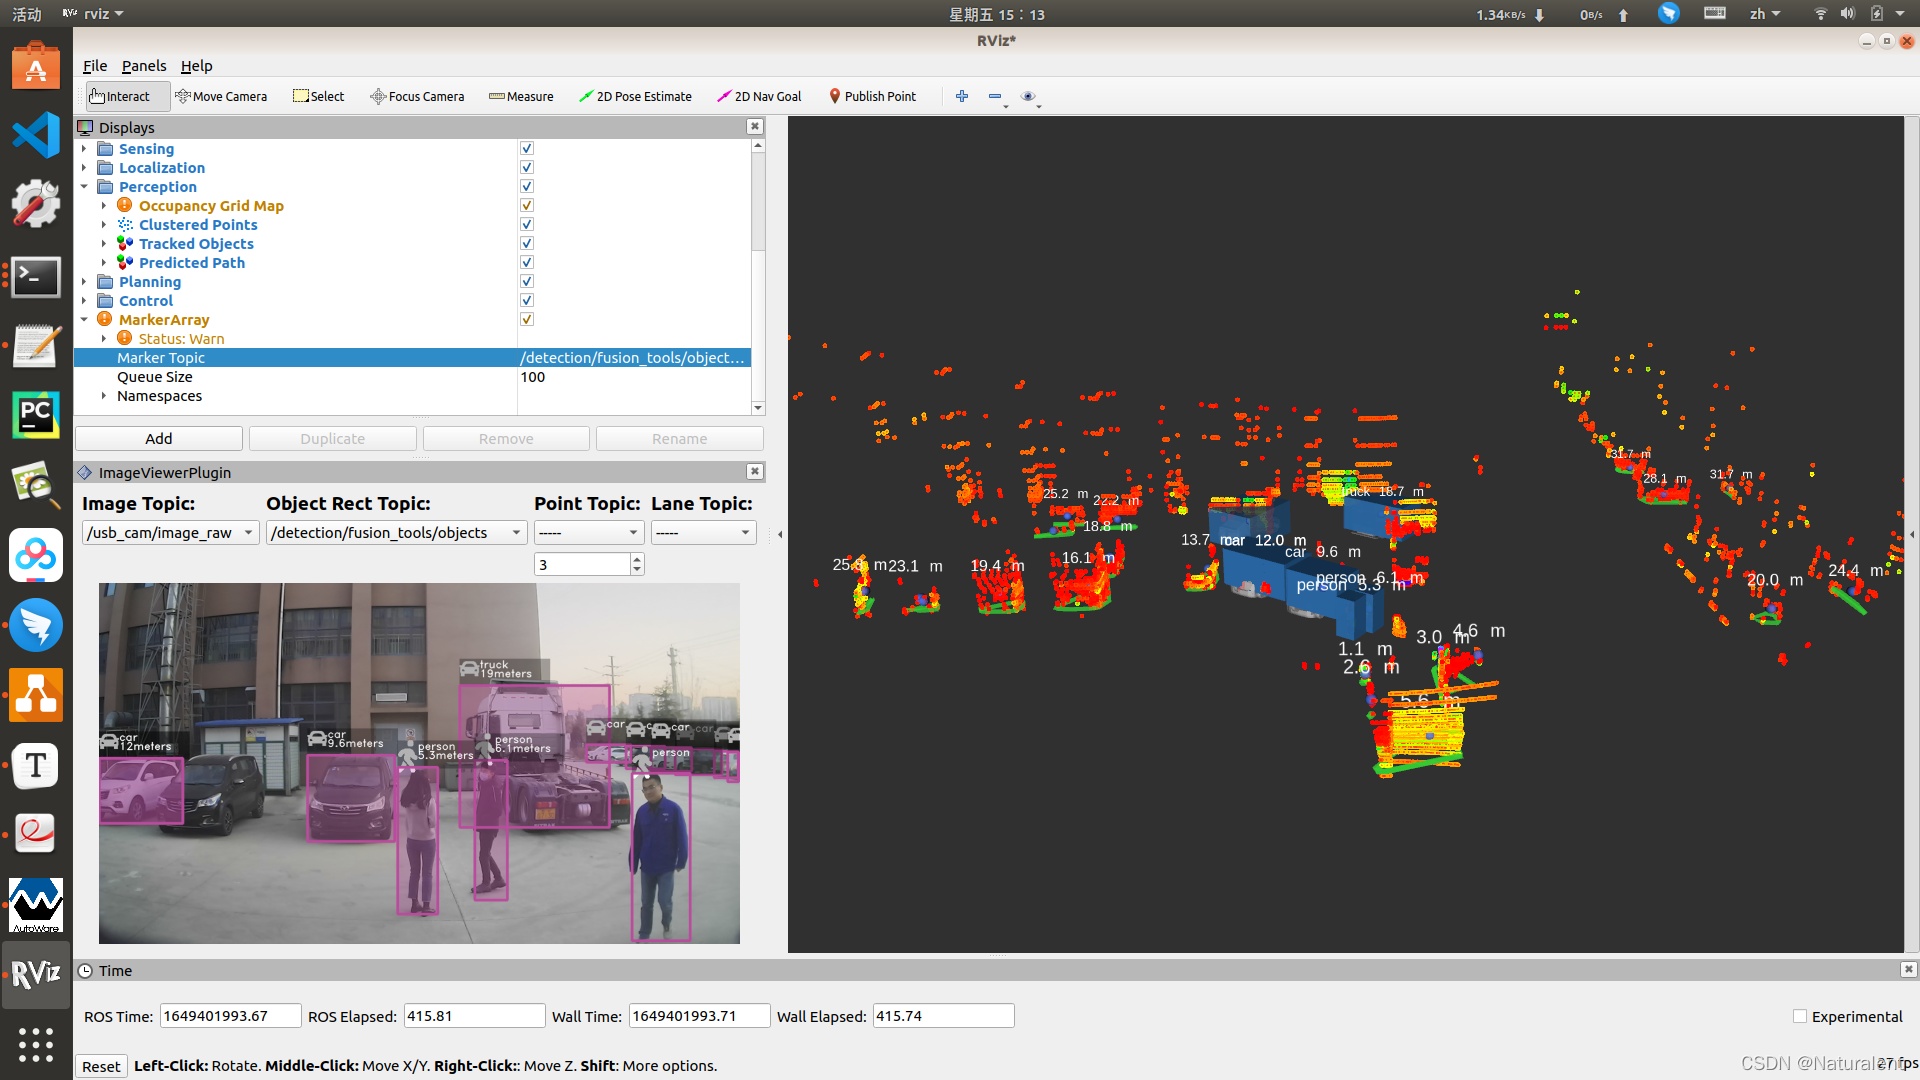Image resolution: width=1920 pixels, height=1080 pixels.
Task: Enable the Experimental checkbox
Action: (x=1800, y=1016)
